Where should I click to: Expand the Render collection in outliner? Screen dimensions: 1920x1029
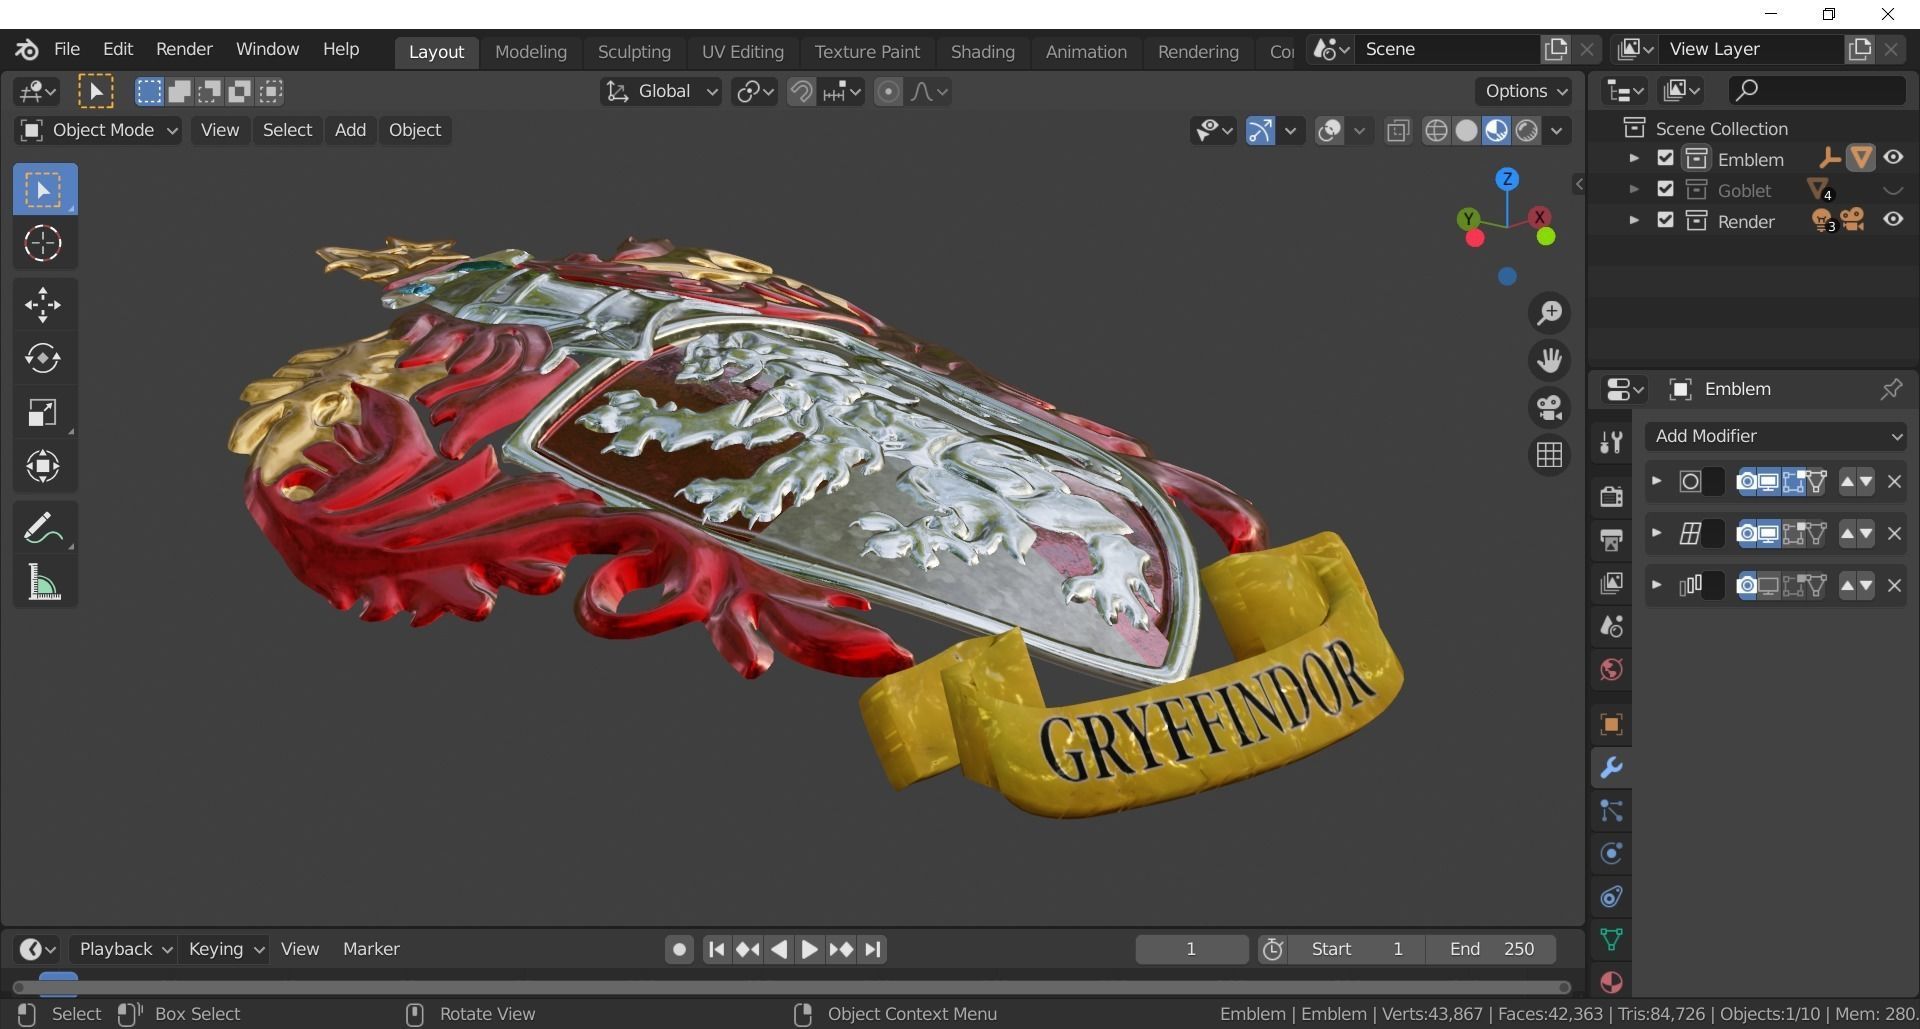(x=1634, y=221)
